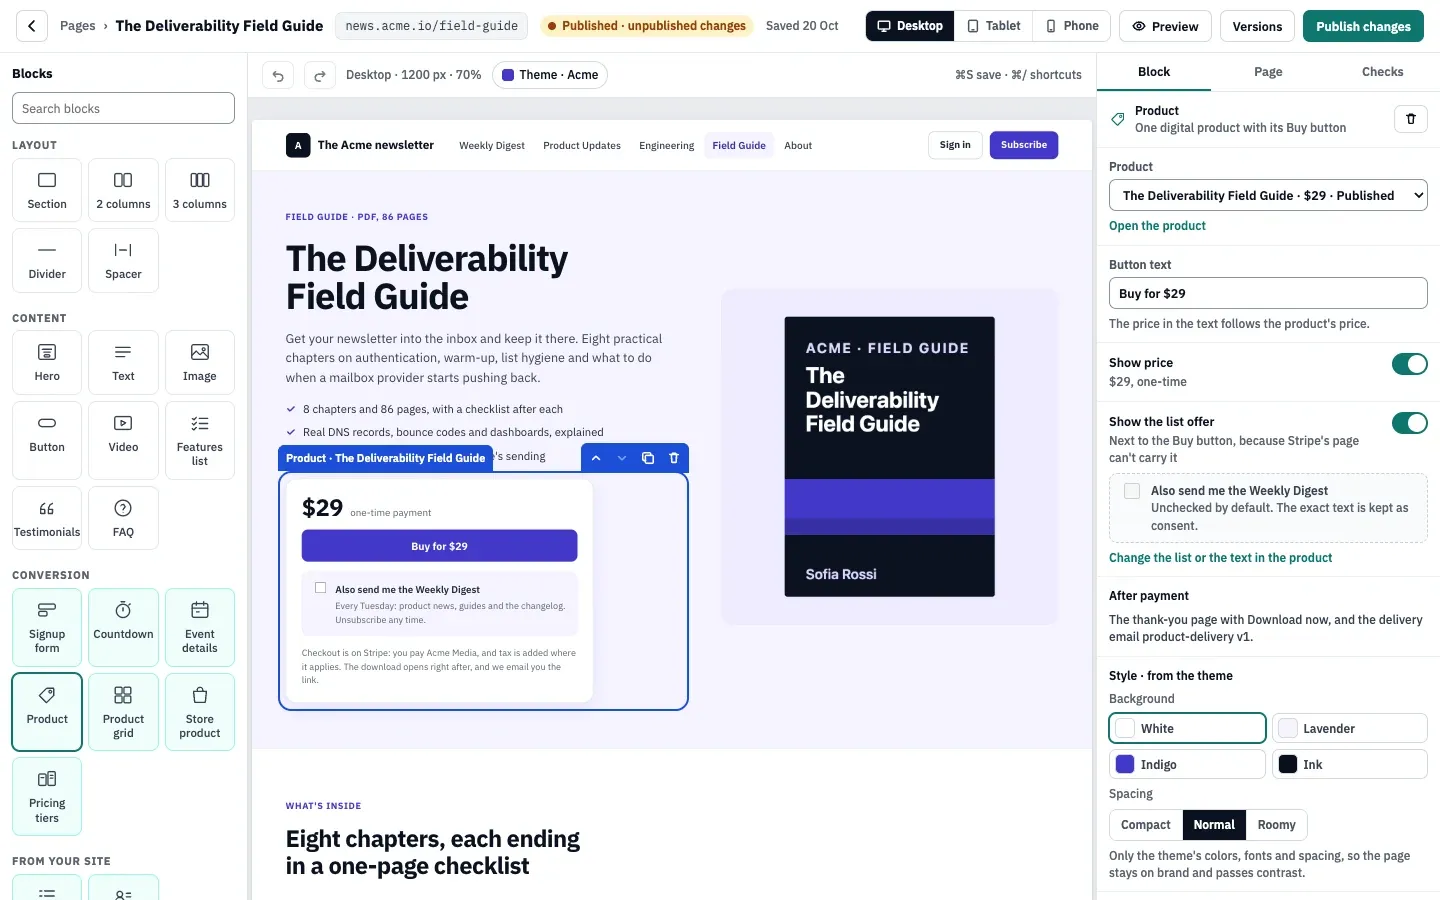Undo the last change
Viewport: 1440px width, 900px height.
tap(278, 75)
